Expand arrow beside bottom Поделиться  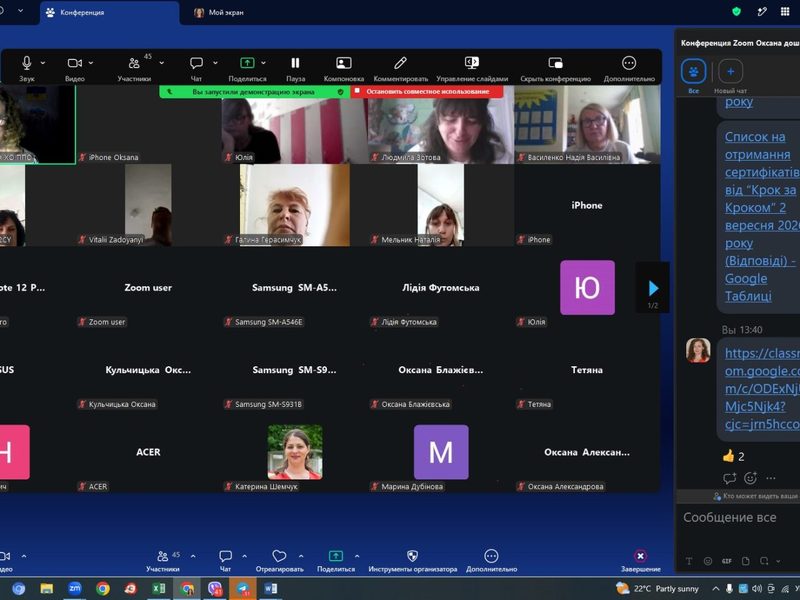coord(357,556)
